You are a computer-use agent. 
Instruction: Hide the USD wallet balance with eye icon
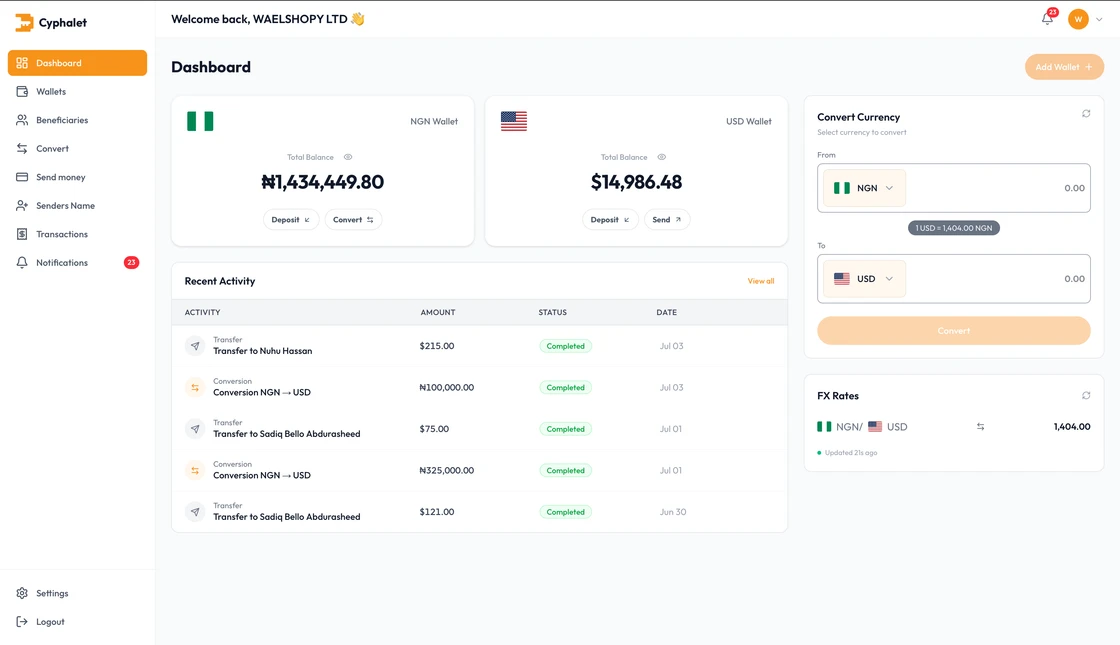[661, 157]
